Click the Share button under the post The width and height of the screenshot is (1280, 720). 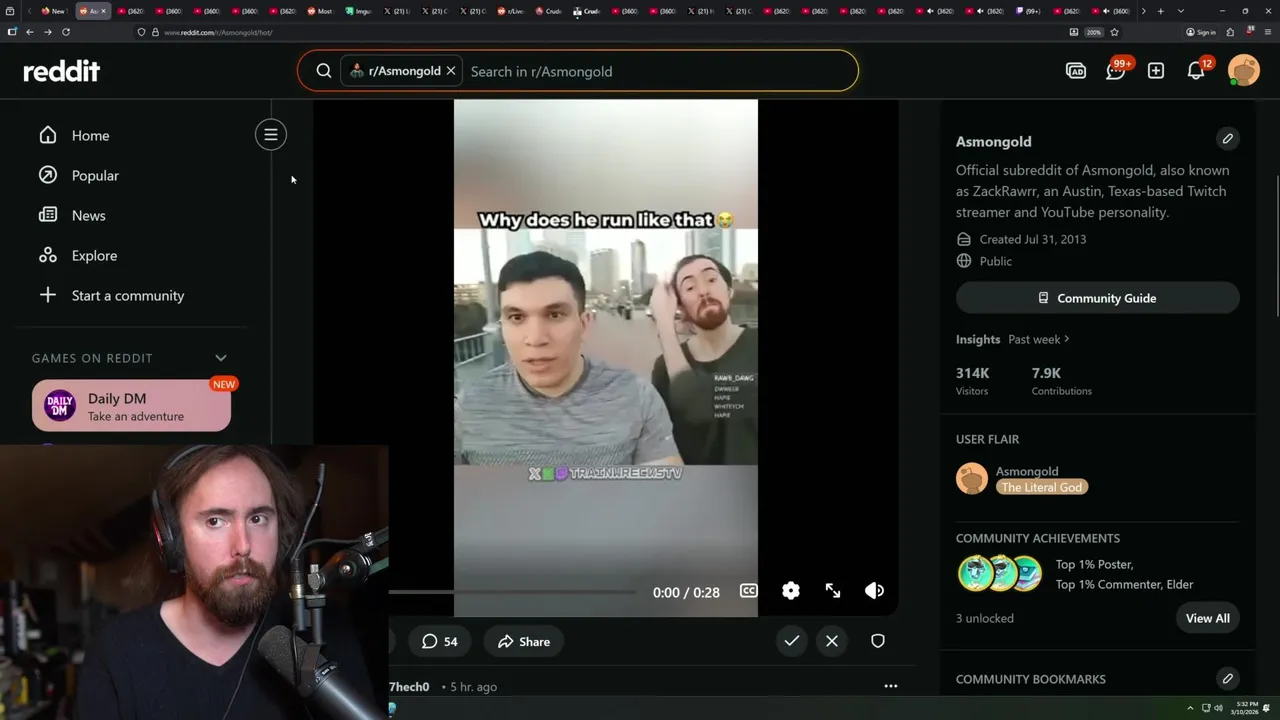click(x=524, y=641)
